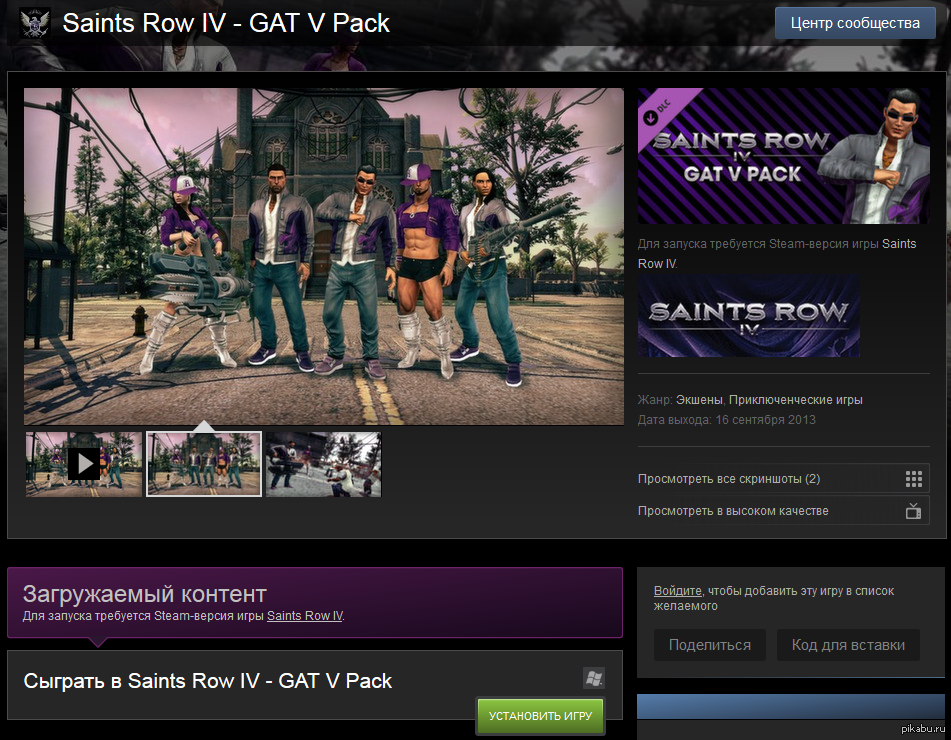
Task: Click the Saints Row IV base game logo image
Action: [748, 317]
